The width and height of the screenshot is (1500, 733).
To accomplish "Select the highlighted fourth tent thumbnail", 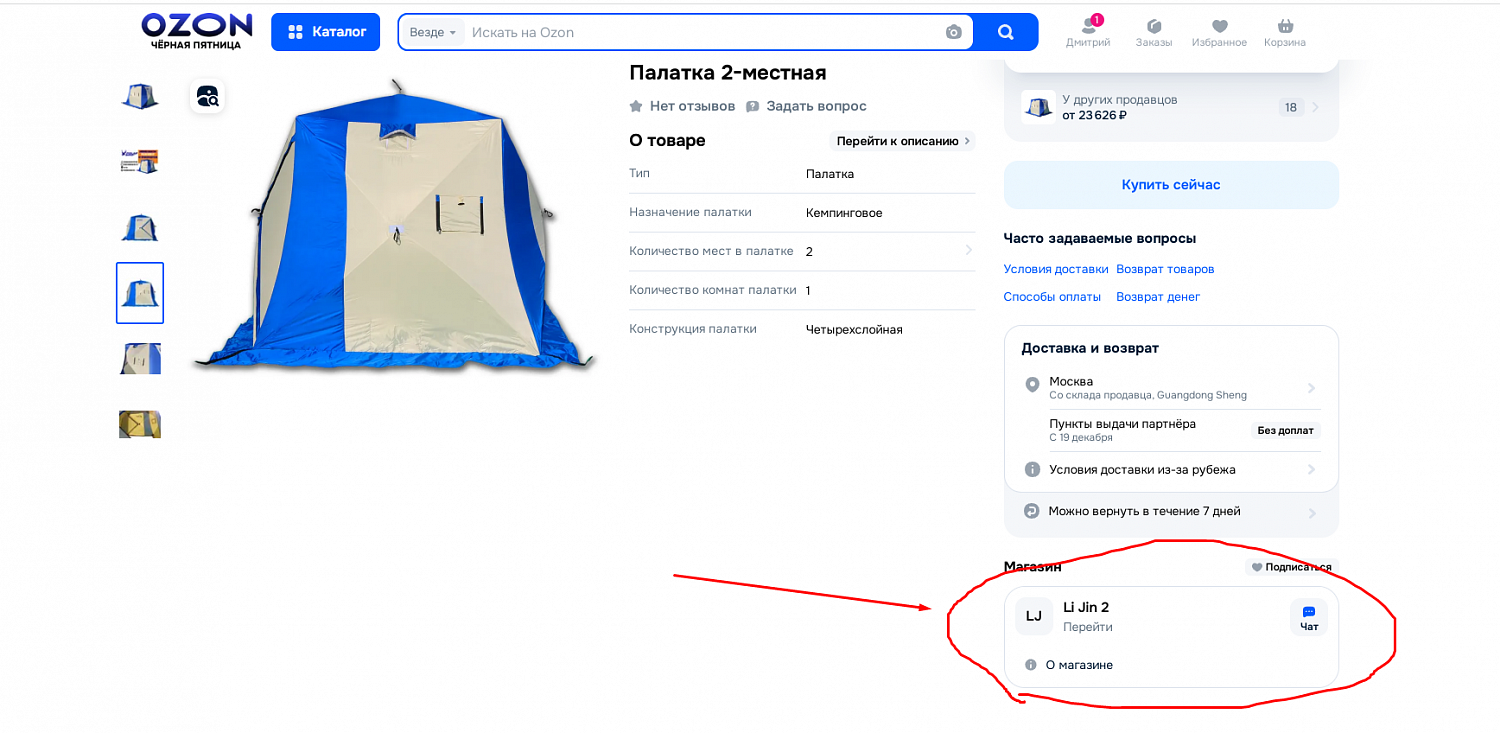I will [x=140, y=293].
